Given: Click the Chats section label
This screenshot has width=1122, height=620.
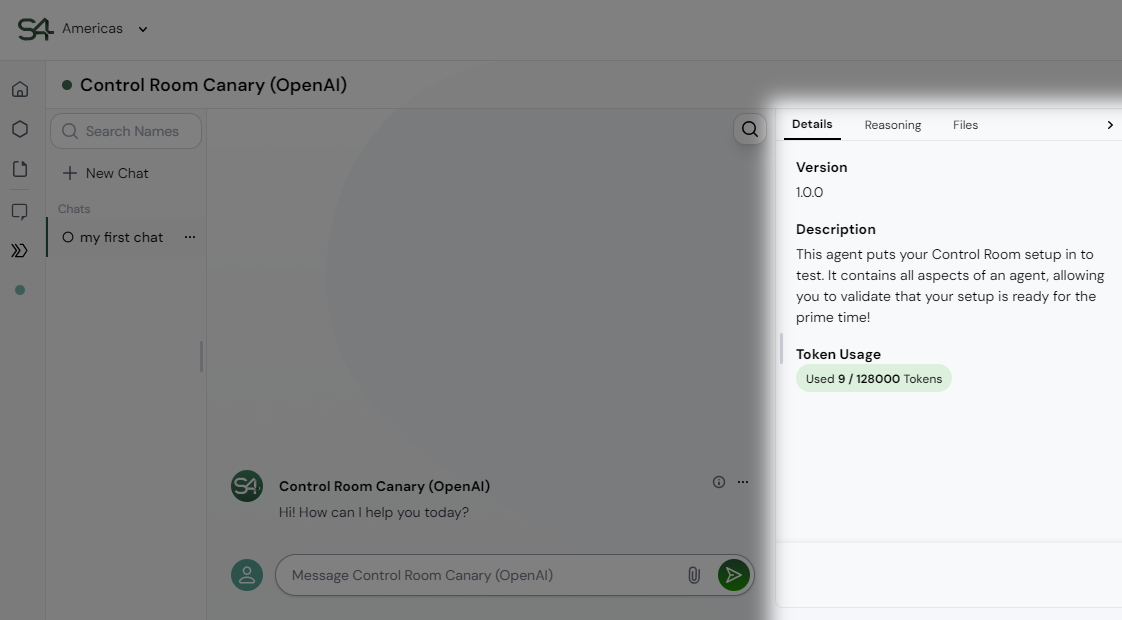Looking at the screenshot, I should point(74,209).
